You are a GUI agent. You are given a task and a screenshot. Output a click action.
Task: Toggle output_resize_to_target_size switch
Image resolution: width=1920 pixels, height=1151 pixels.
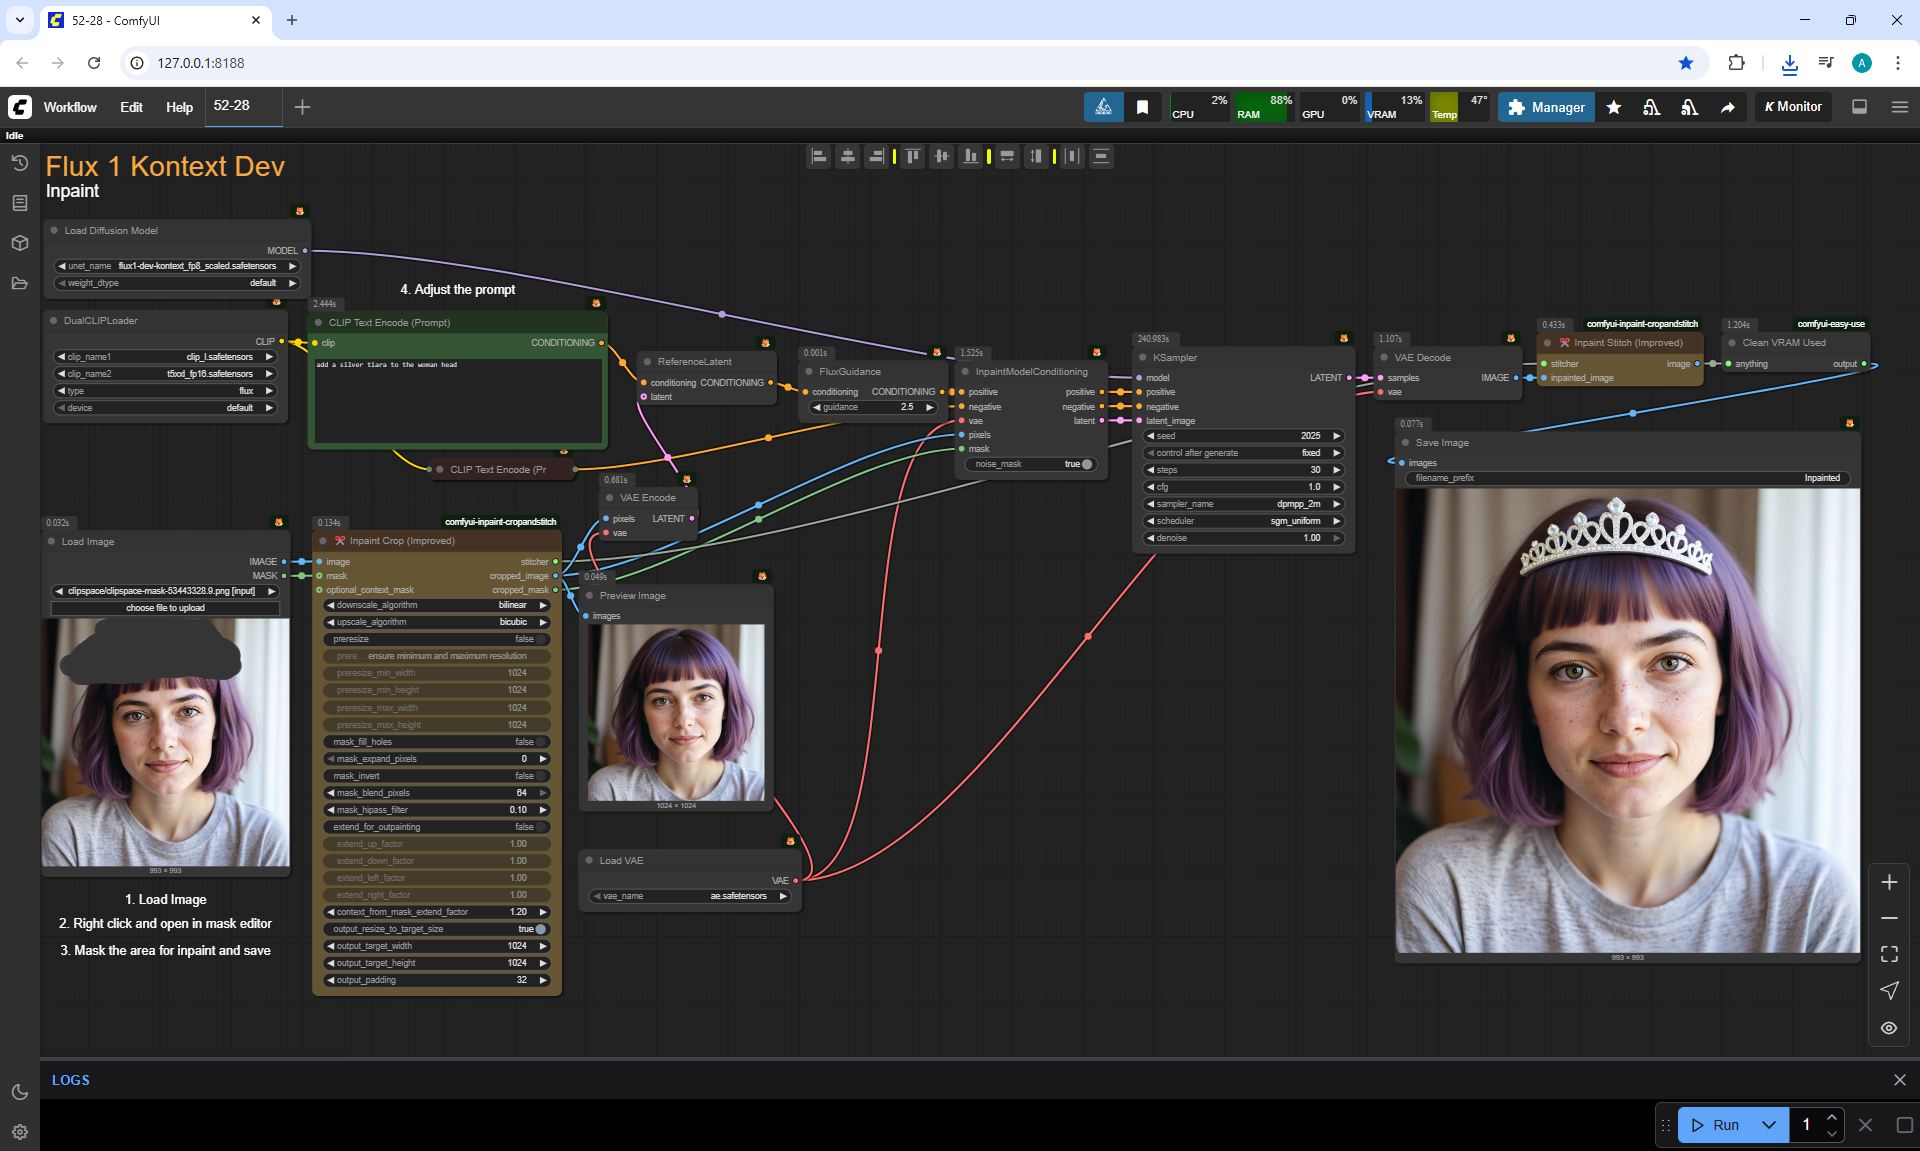click(540, 929)
